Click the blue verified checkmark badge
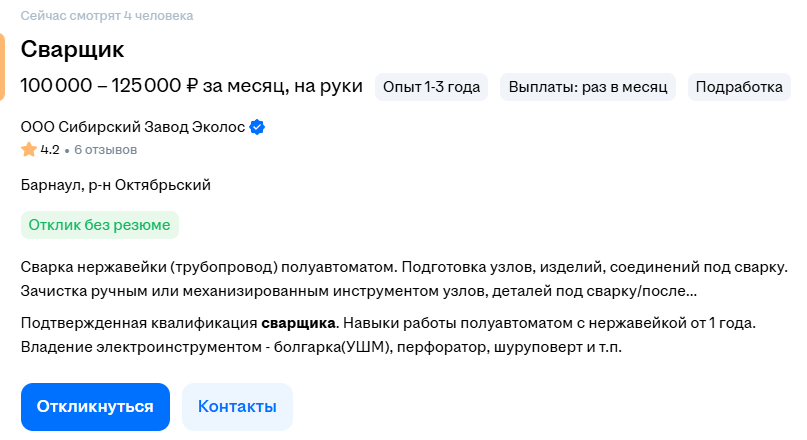Image resolution: width=807 pixels, height=440 pixels. point(257,127)
